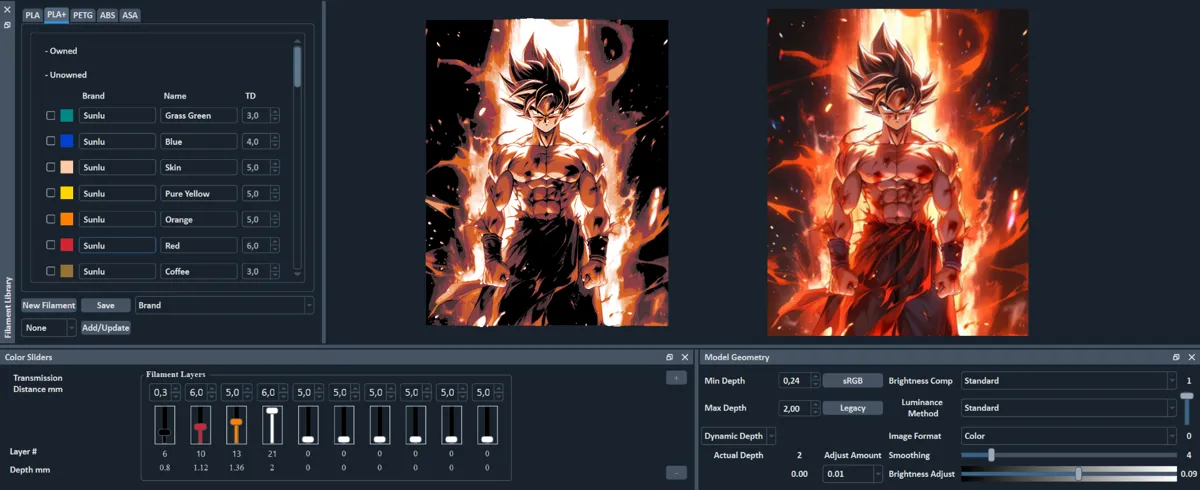
Task: Open the Luminance Method dropdown
Action: click(1069, 408)
